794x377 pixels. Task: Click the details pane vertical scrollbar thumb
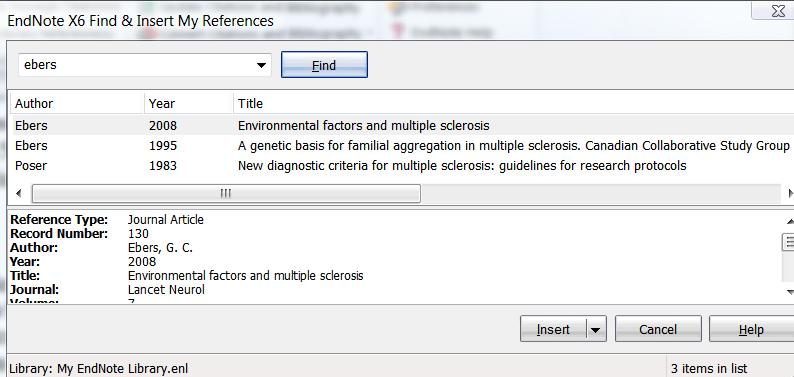pyautogui.click(x=789, y=242)
